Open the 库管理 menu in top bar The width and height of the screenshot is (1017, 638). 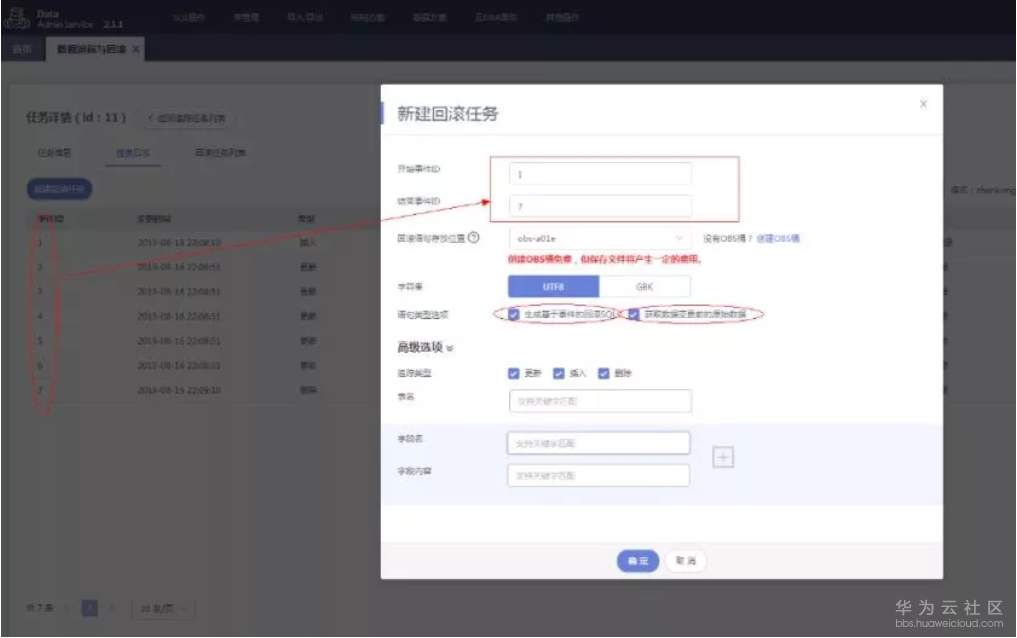pos(246,18)
